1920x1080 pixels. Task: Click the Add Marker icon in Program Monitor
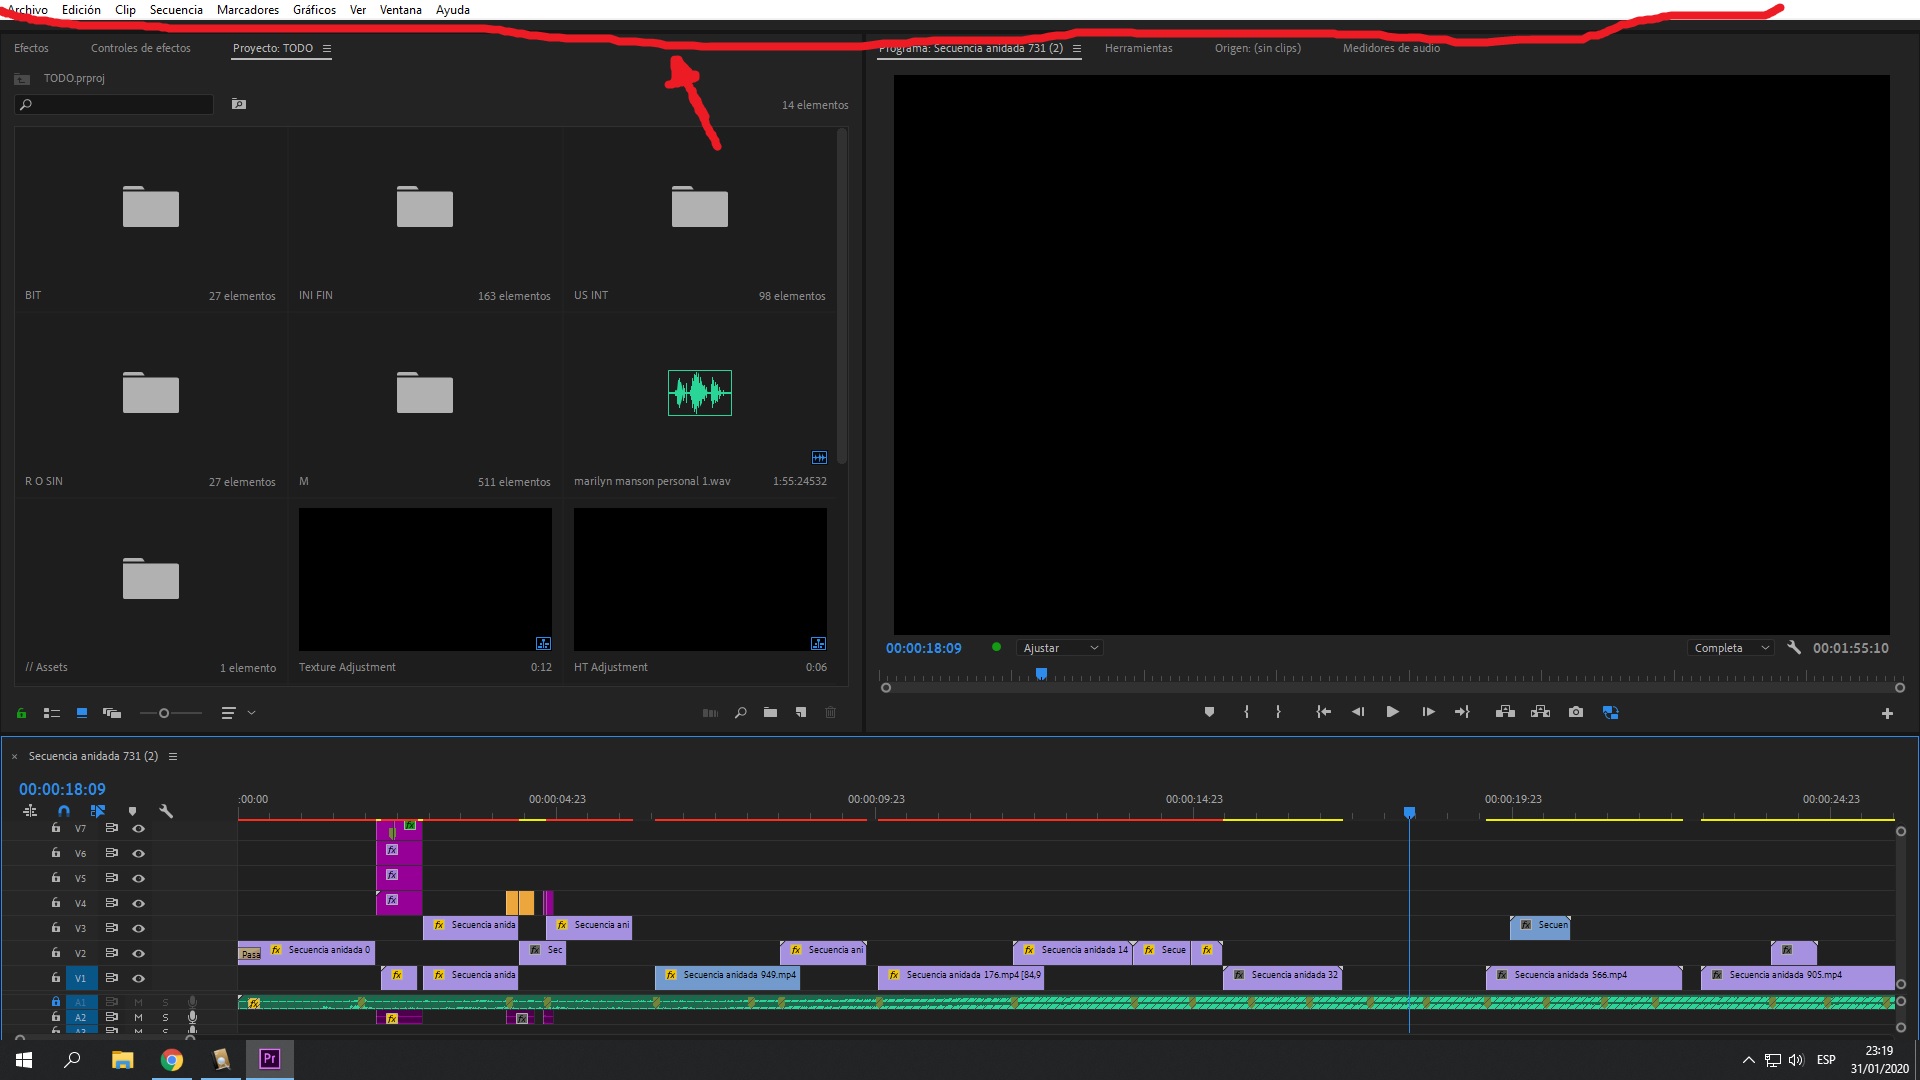pos(1209,712)
